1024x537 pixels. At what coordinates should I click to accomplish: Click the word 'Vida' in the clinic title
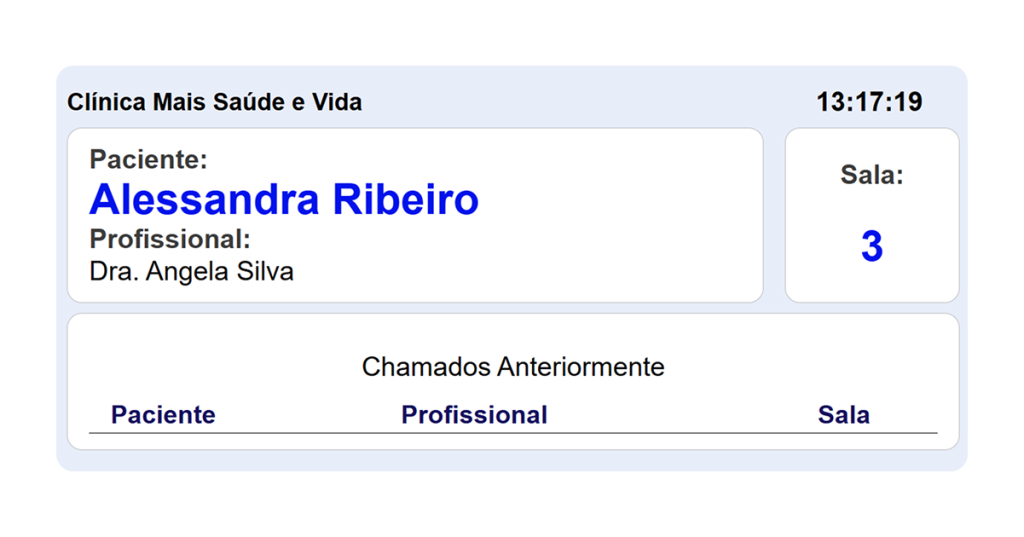pyautogui.click(x=338, y=102)
